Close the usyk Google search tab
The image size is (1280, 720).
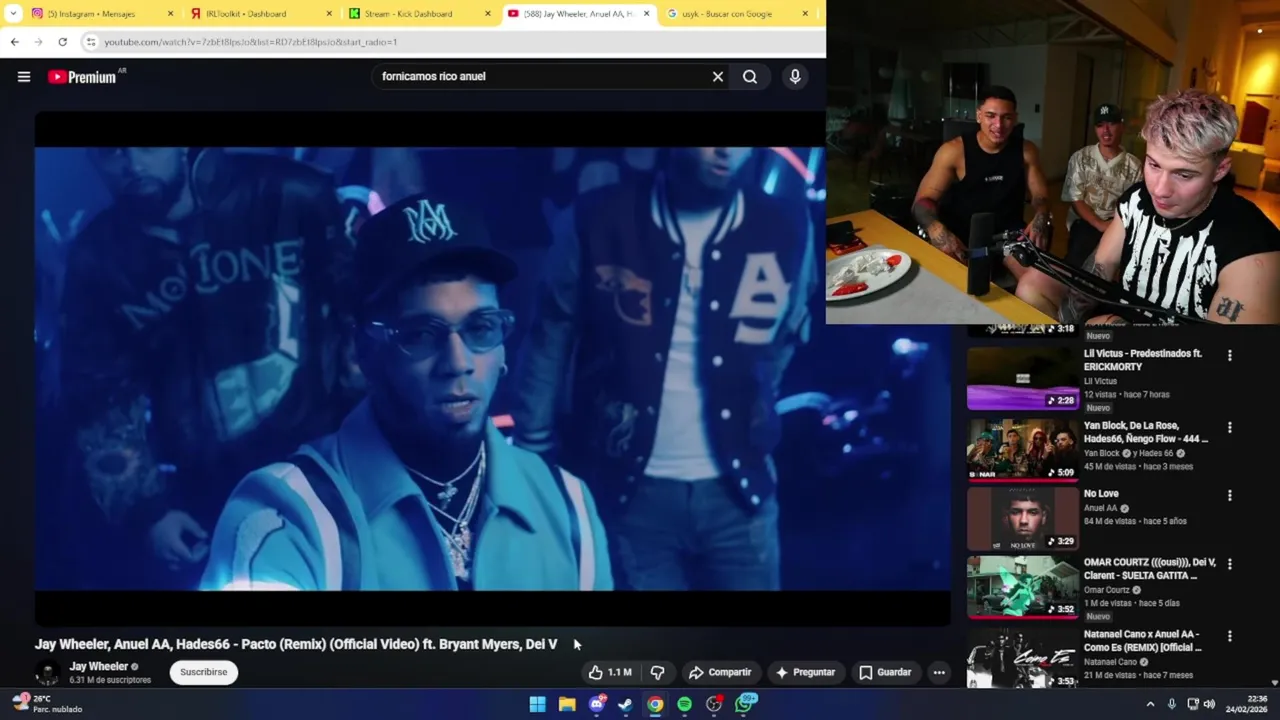click(x=805, y=14)
